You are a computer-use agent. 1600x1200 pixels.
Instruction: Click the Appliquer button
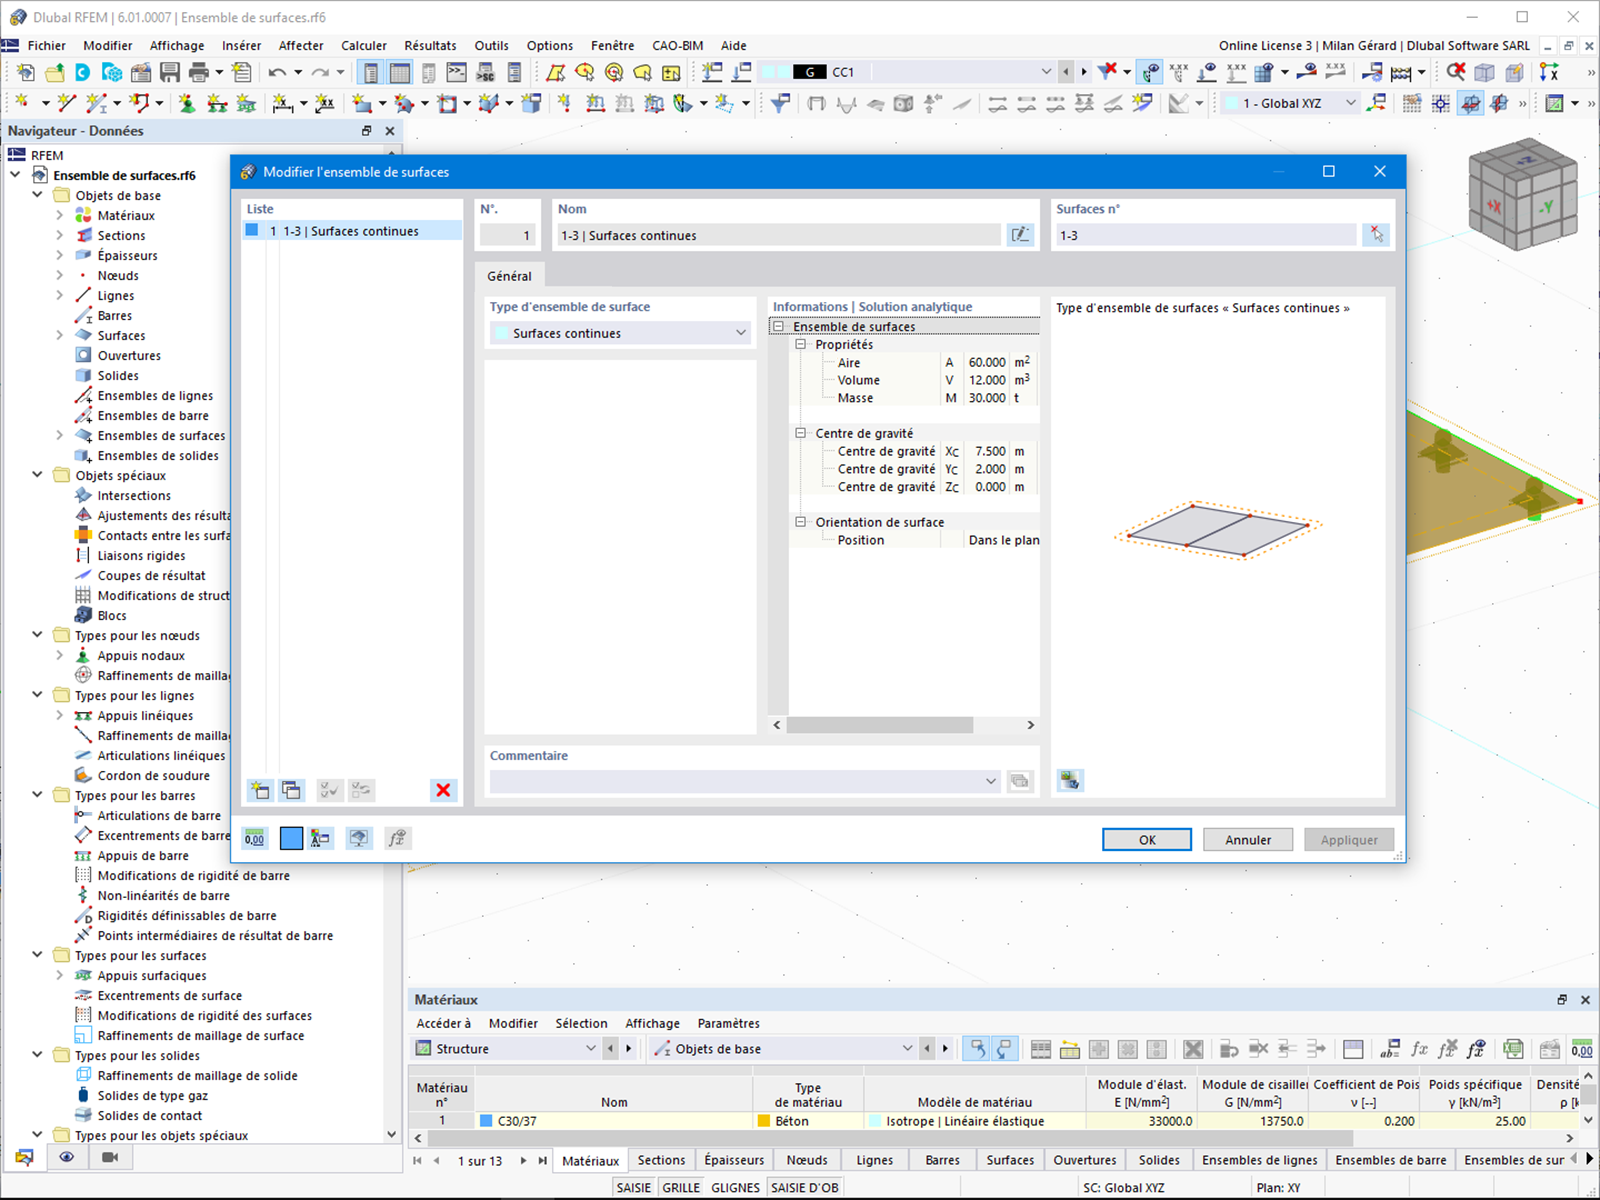tap(1349, 840)
